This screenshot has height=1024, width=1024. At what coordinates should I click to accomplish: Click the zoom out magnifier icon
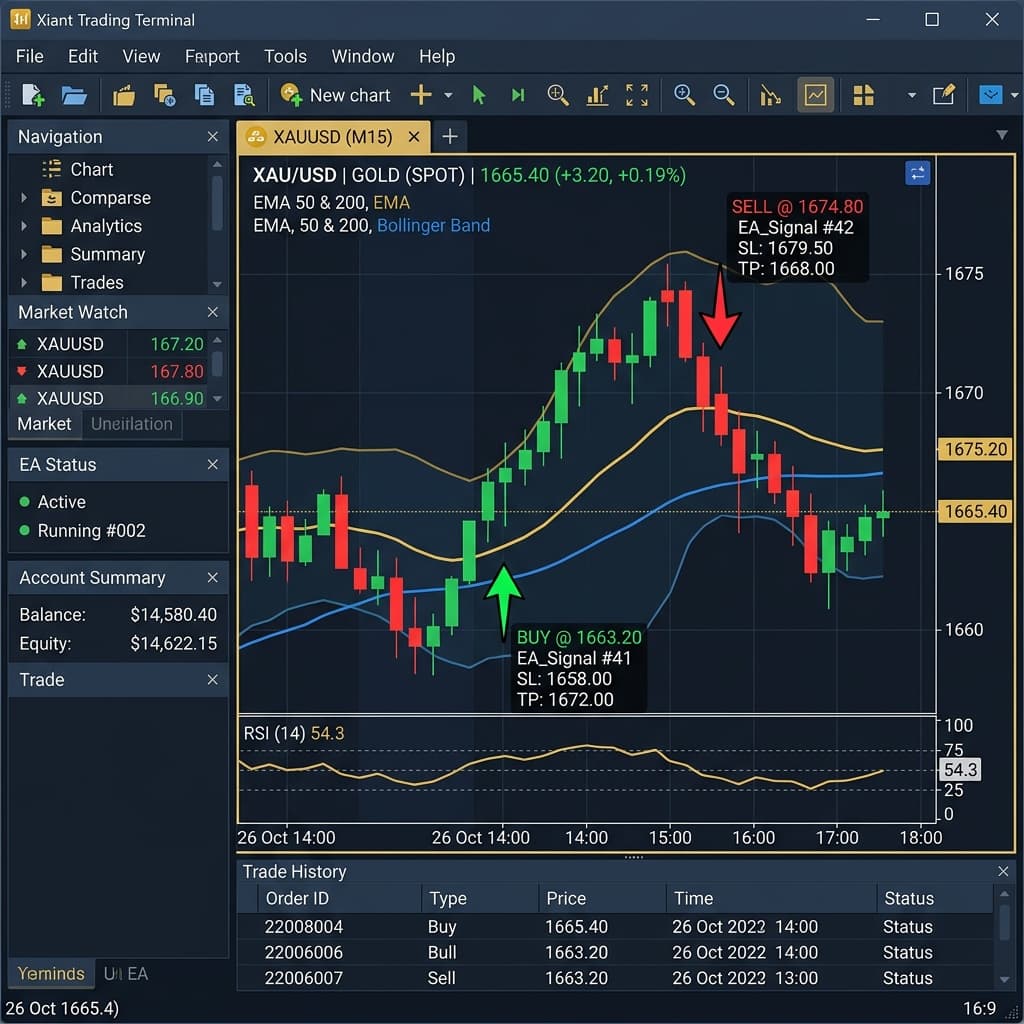coord(724,95)
